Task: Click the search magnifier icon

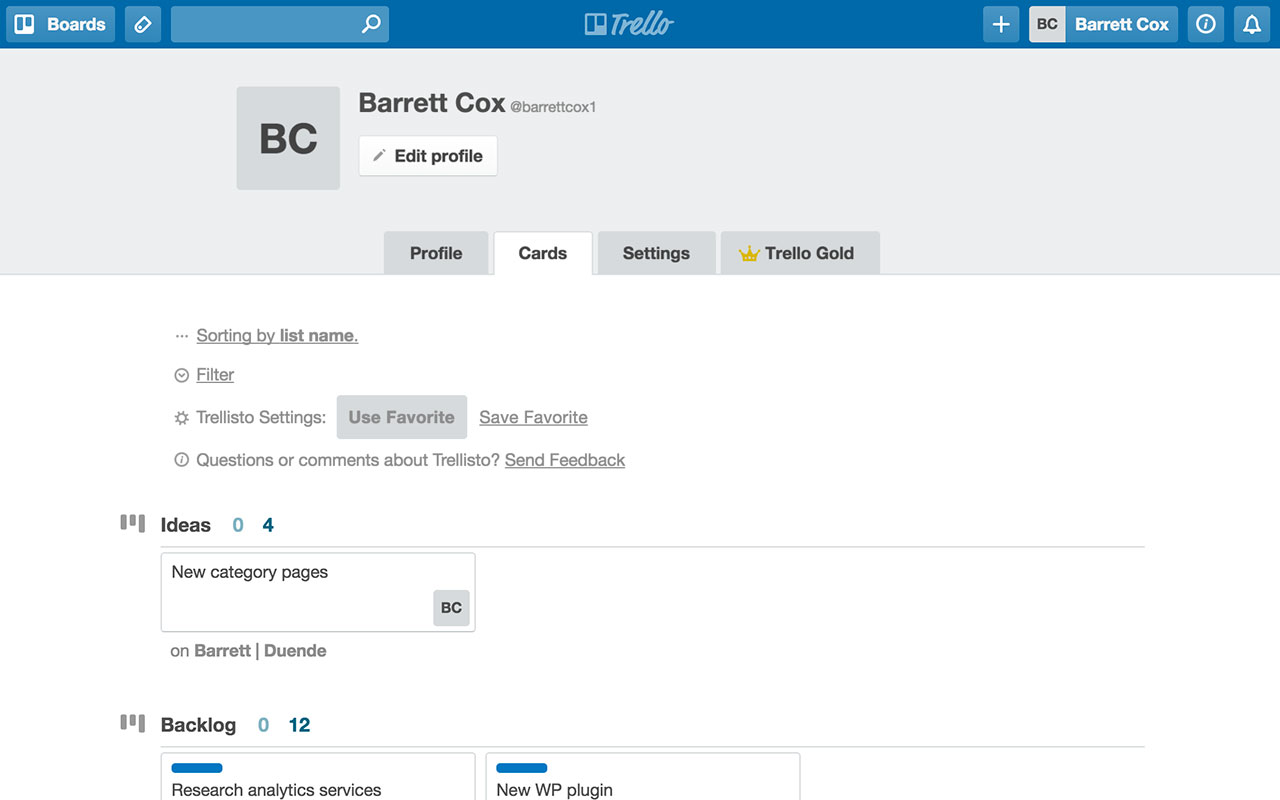Action: point(371,24)
